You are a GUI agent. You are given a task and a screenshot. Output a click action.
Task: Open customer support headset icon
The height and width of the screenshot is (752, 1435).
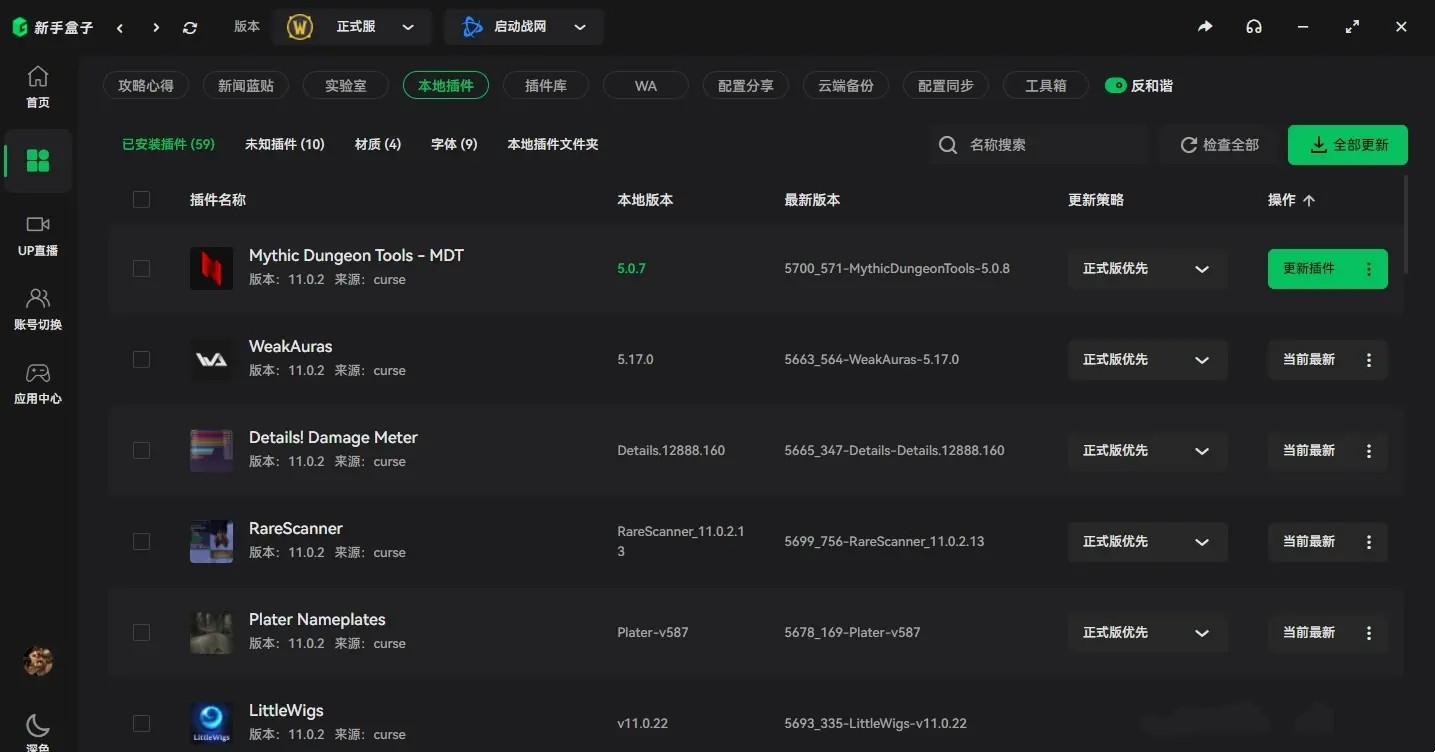point(1254,27)
